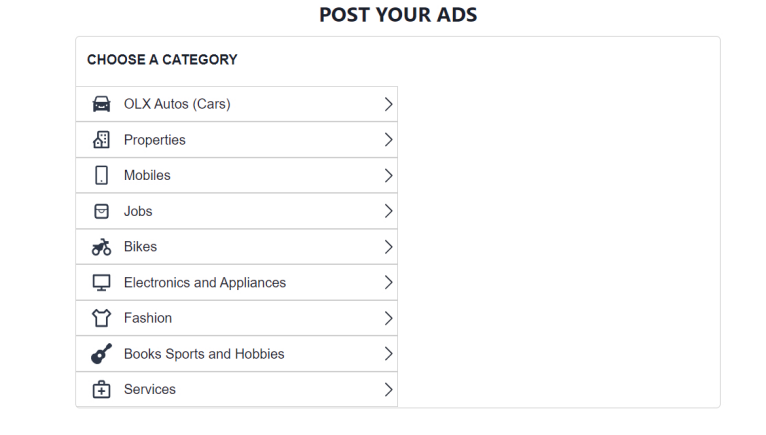Click the briefcase icon beside Jobs
Image resolution: width=766 pixels, height=435 pixels.
coord(102,211)
